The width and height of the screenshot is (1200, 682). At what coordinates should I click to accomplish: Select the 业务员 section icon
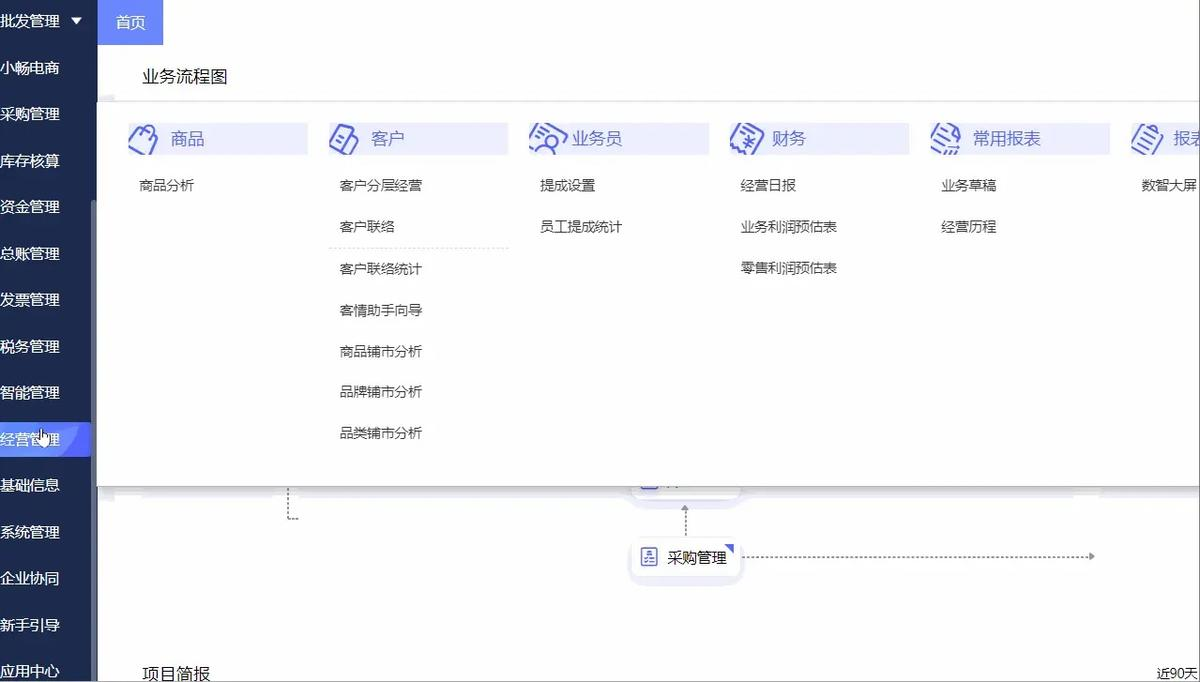(546, 139)
